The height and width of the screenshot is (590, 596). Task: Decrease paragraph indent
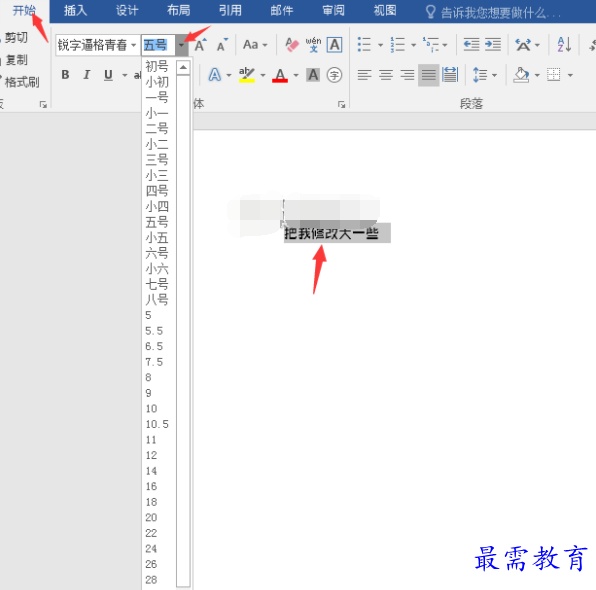point(471,44)
